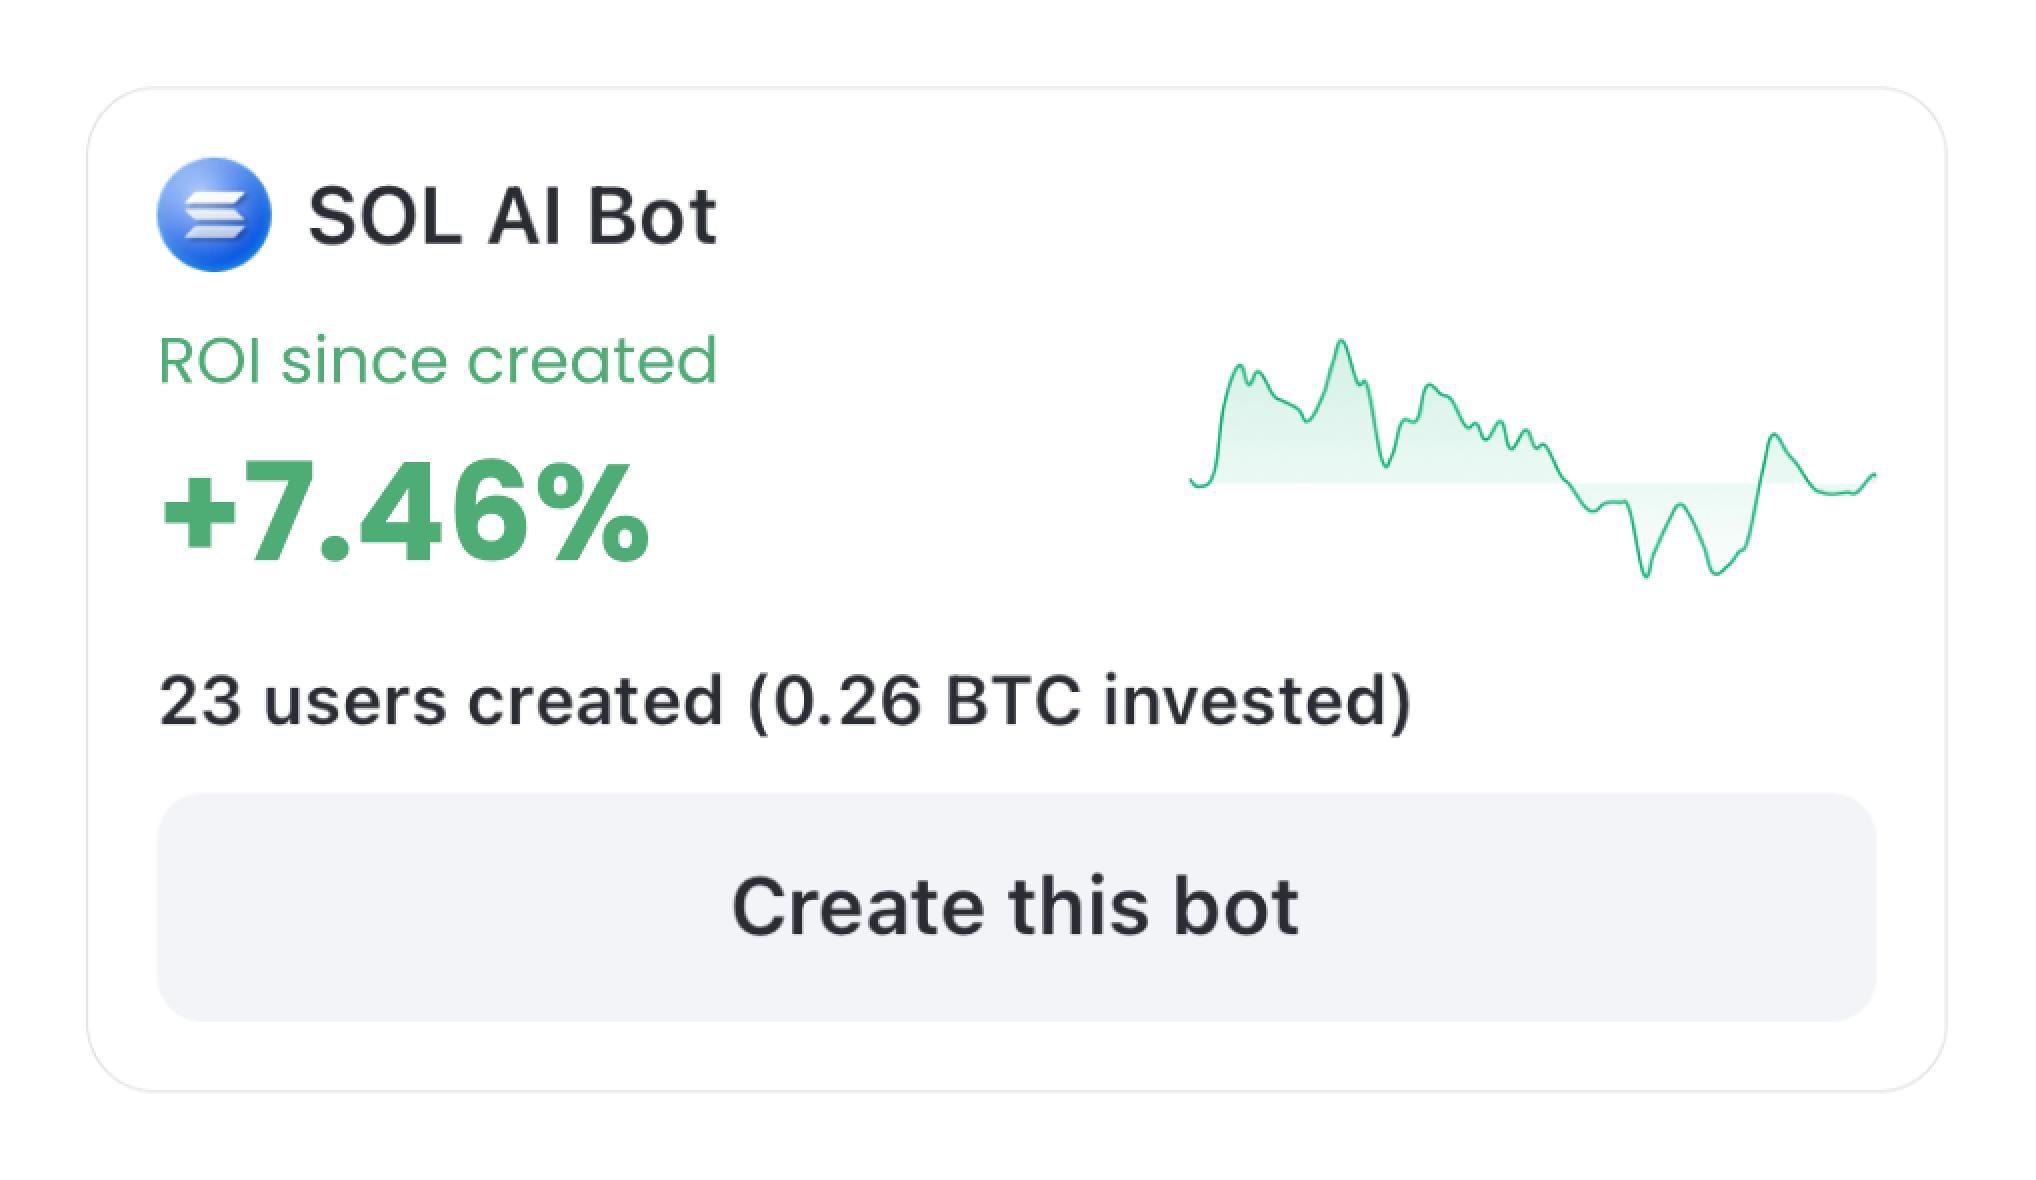Click the rightmost end of the sparkline
2036x1180 pixels.
[x=1873, y=475]
